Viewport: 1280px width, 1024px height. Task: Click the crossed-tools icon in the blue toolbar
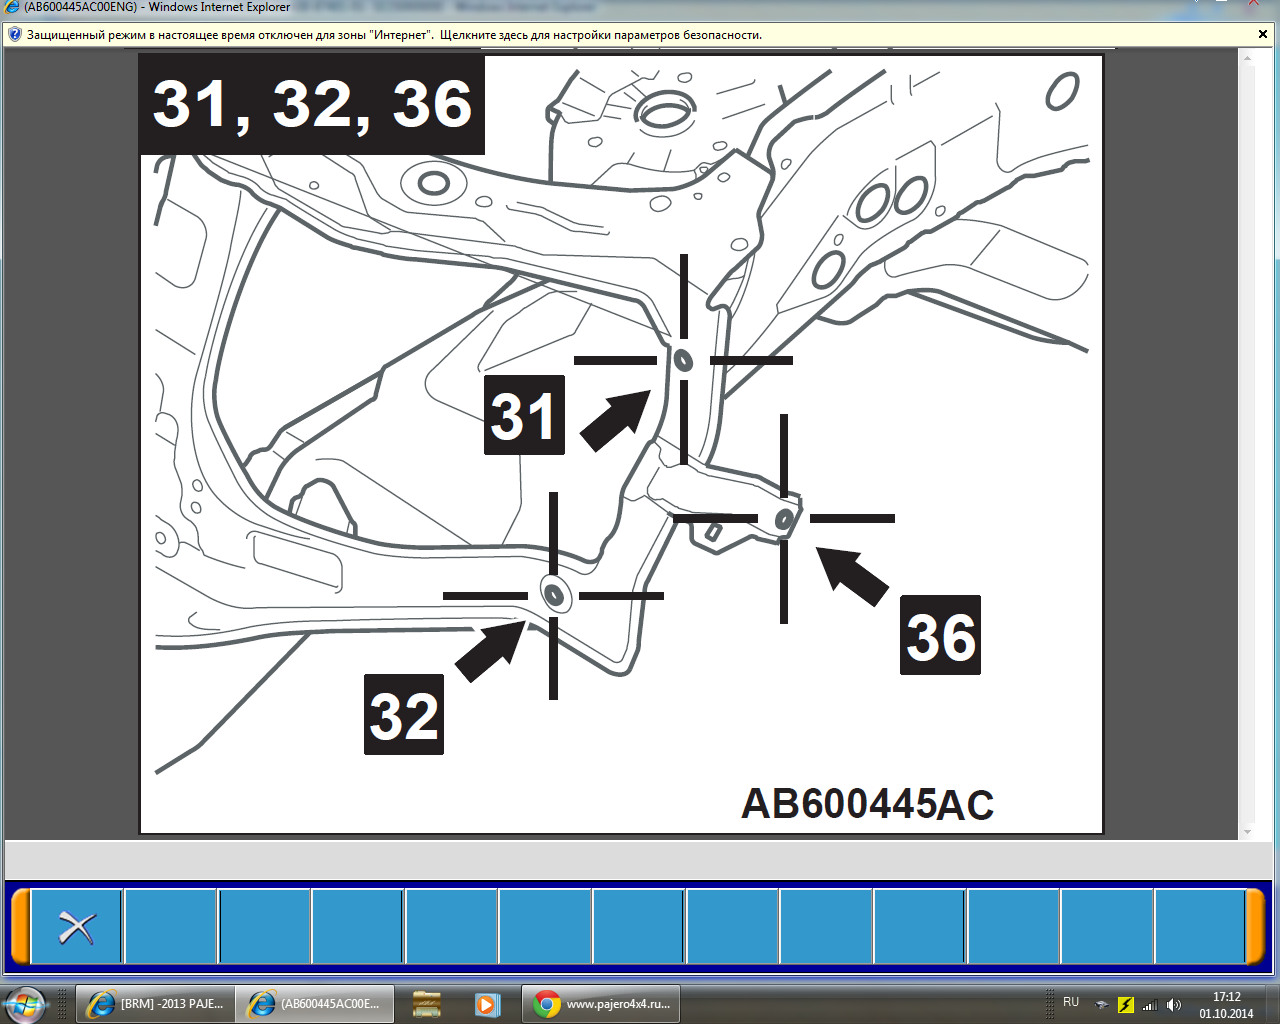point(77,927)
